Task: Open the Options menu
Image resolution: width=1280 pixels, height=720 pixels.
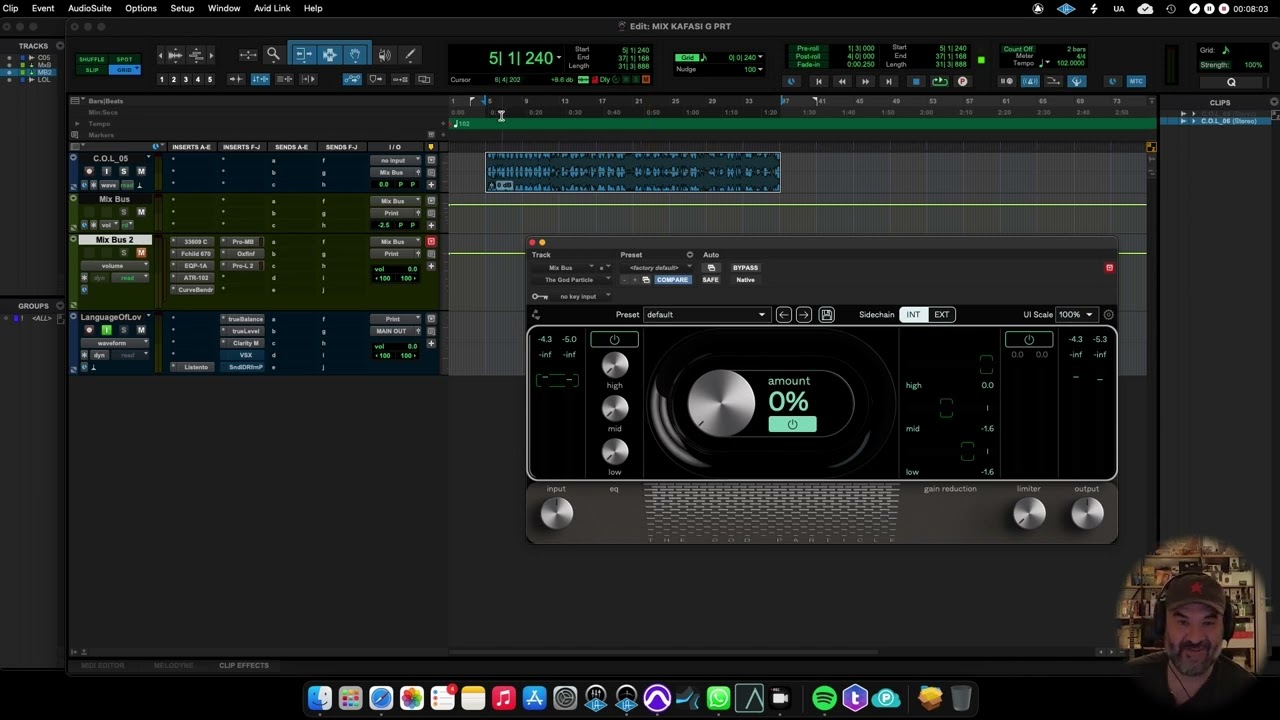Action: coord(141,9)
